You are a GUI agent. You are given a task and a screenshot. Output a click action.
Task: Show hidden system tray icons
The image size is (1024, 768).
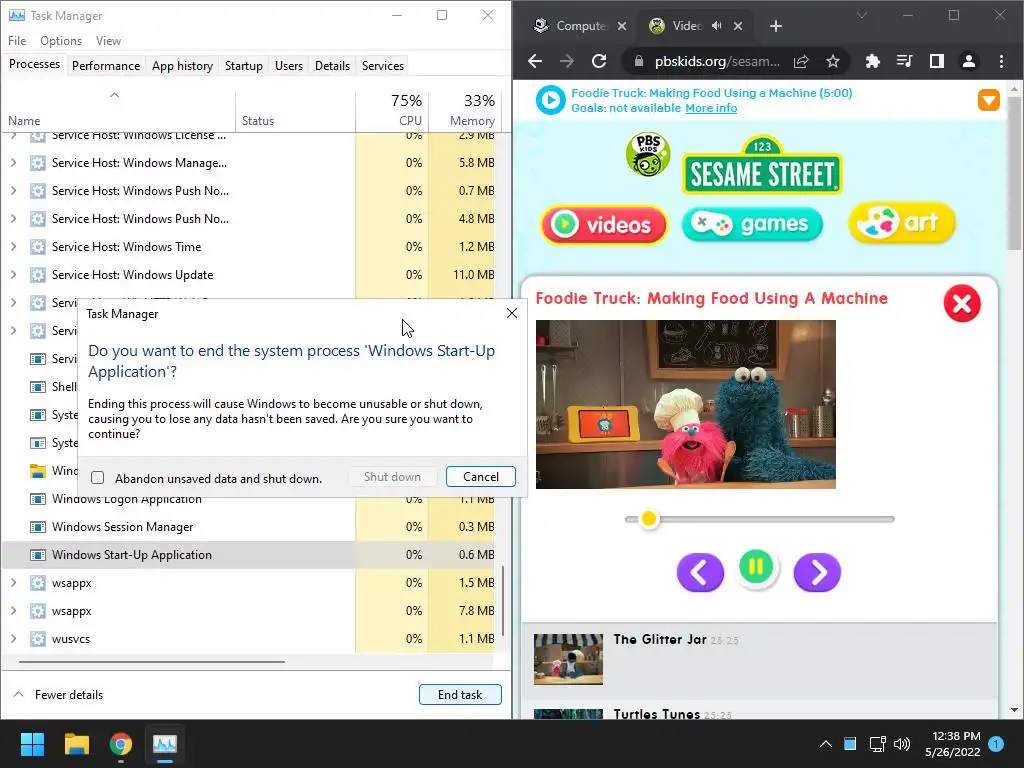(825, 744)
